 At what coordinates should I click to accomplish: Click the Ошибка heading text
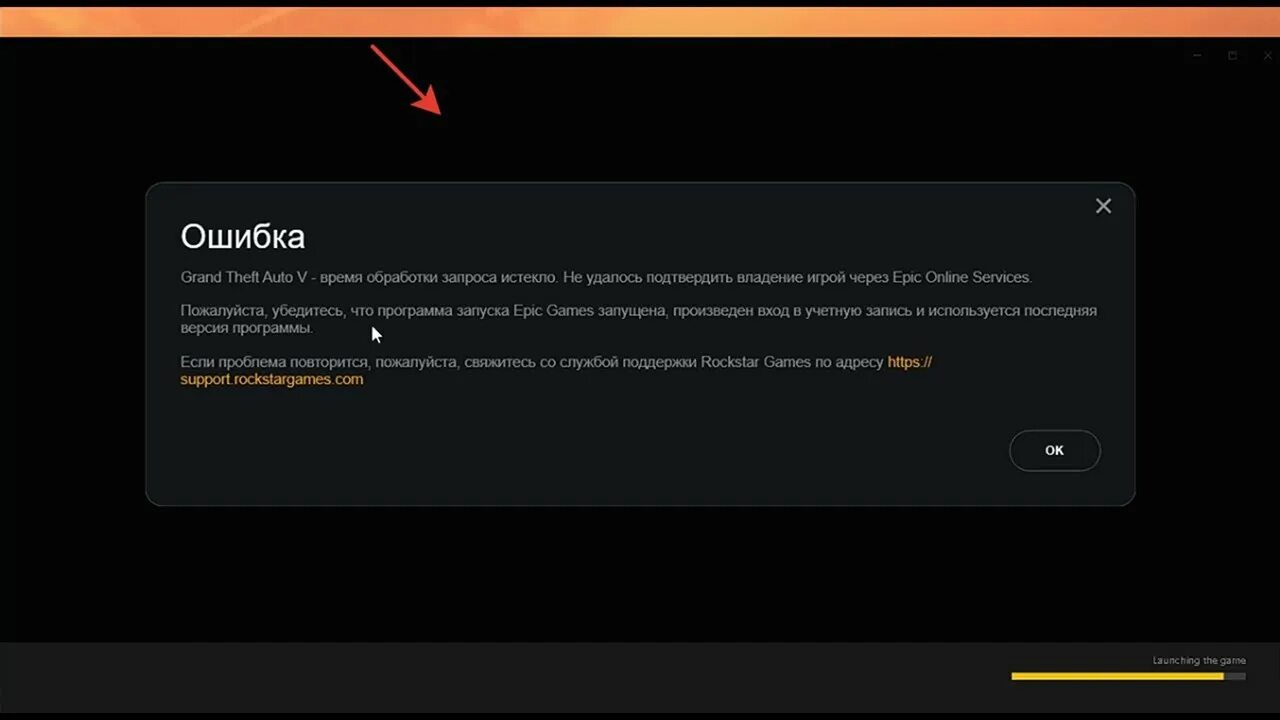point(243,237)
